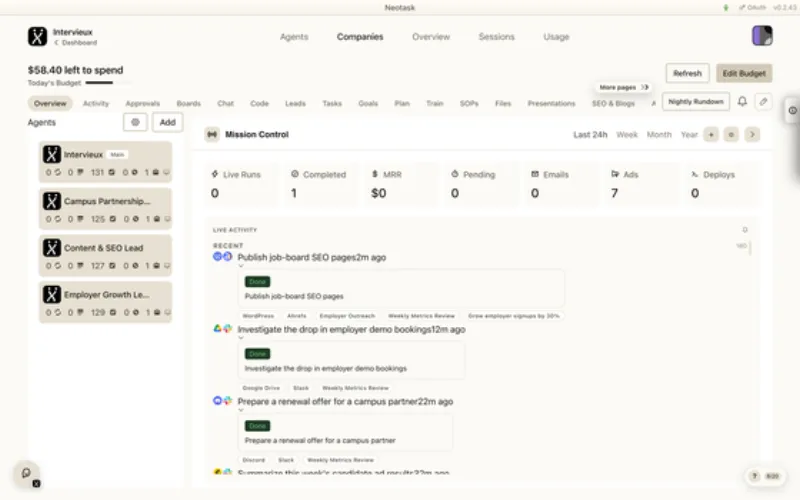
Task: Go back via the Dashboard link
Action: coord(76,43)
